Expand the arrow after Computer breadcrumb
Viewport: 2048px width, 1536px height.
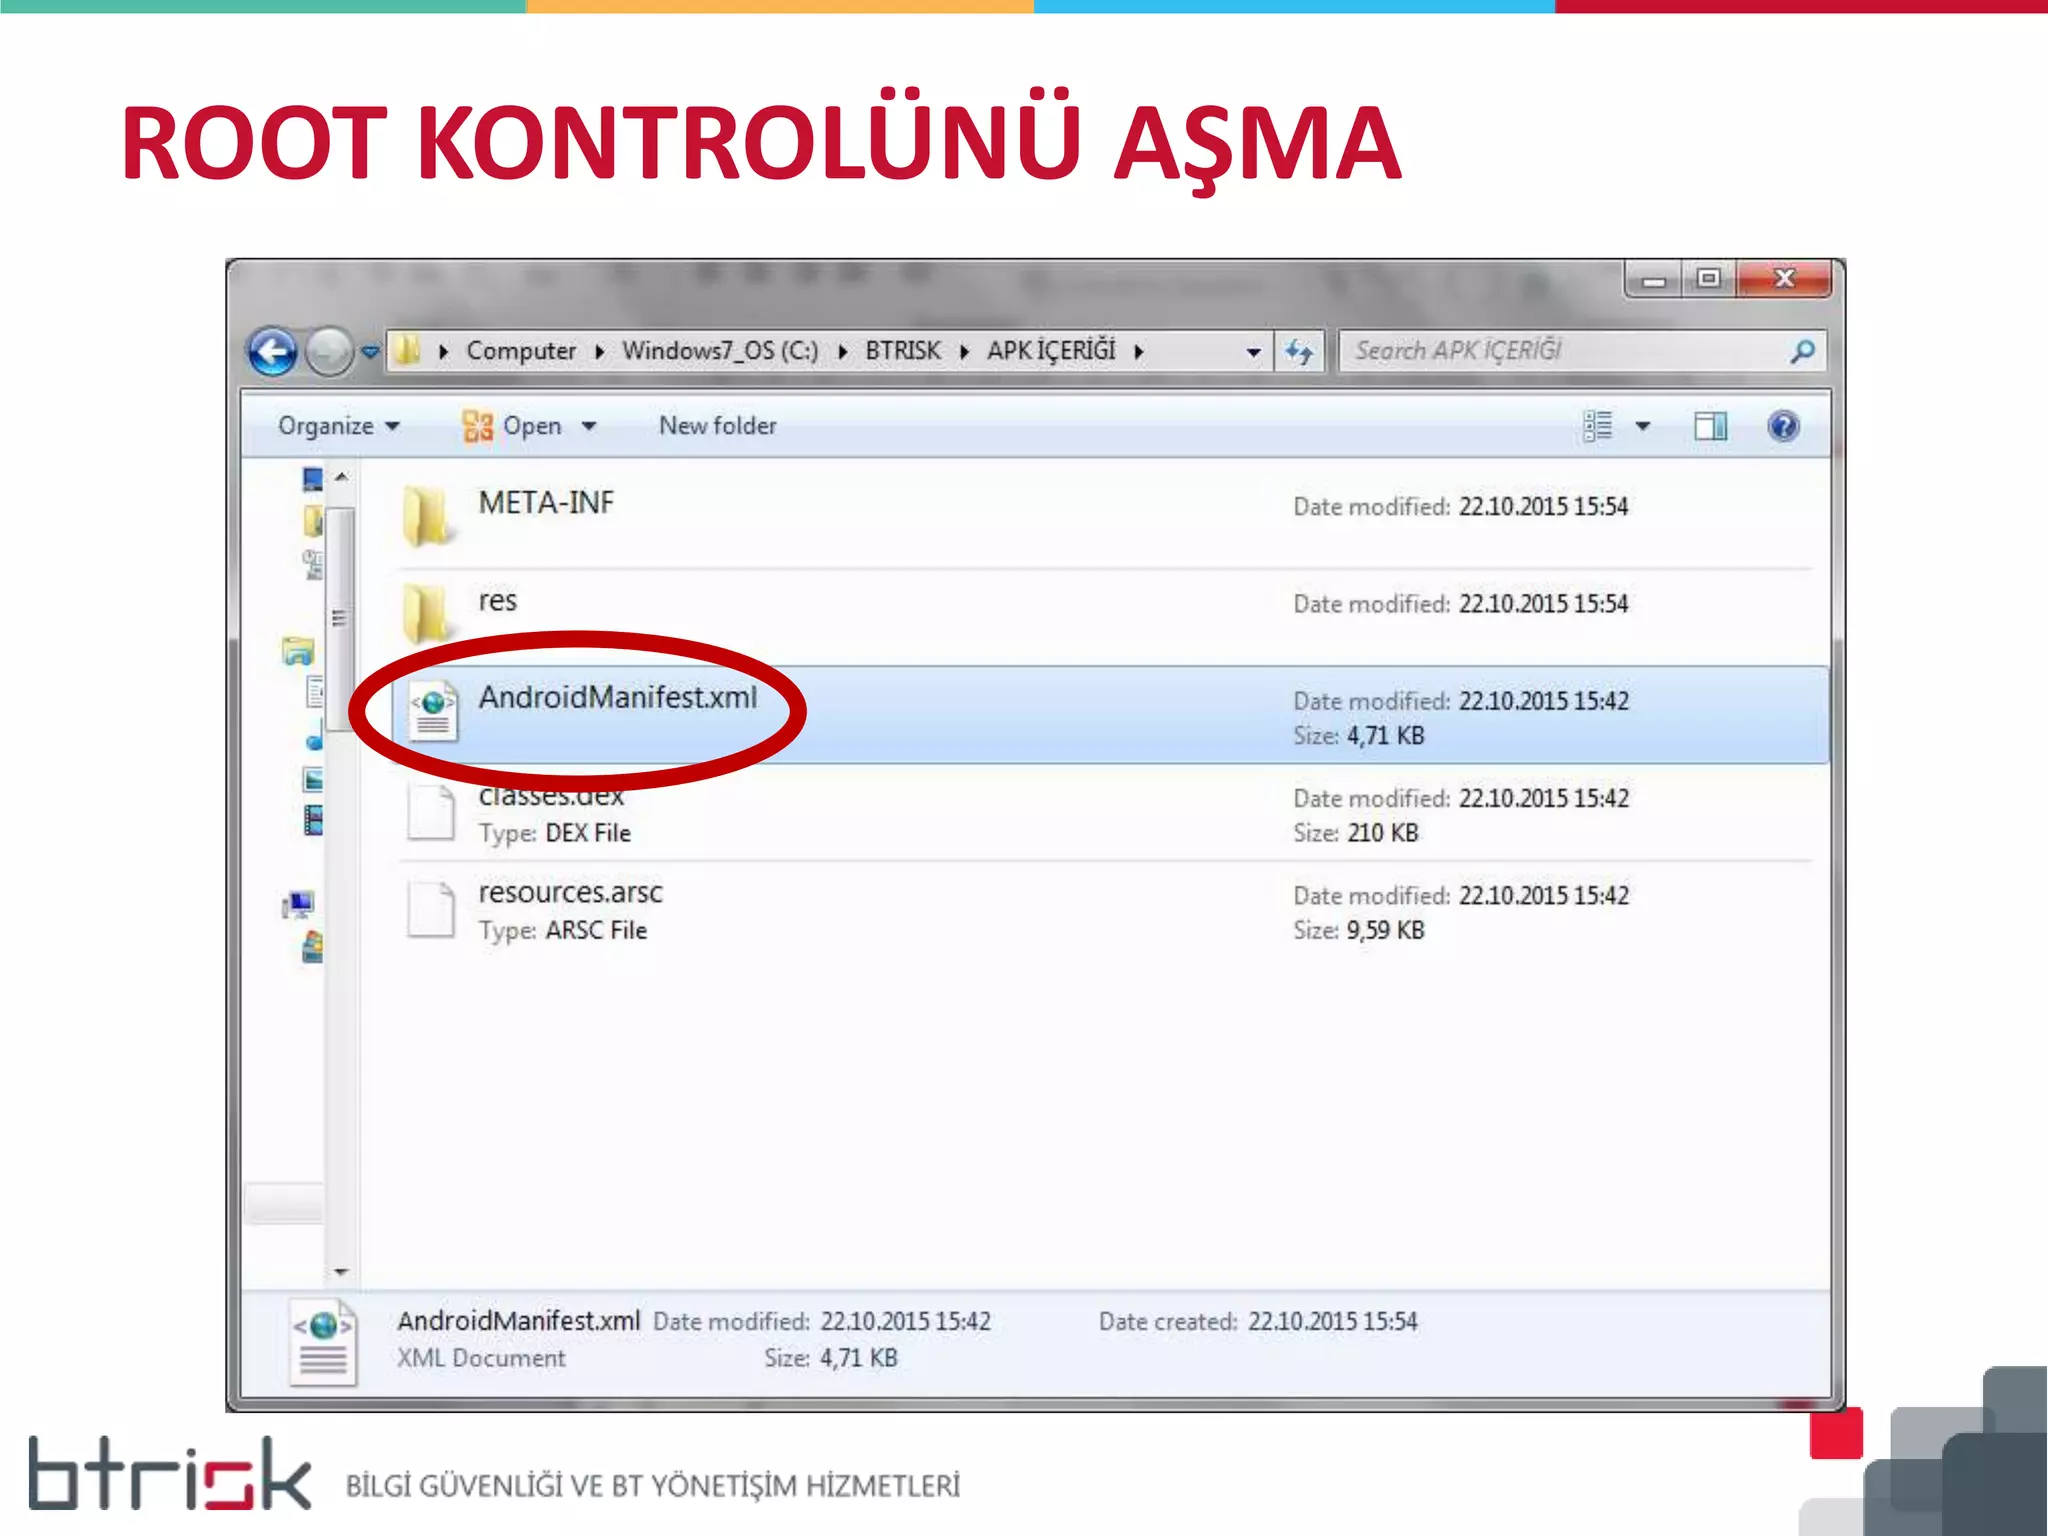coord(600,352)
